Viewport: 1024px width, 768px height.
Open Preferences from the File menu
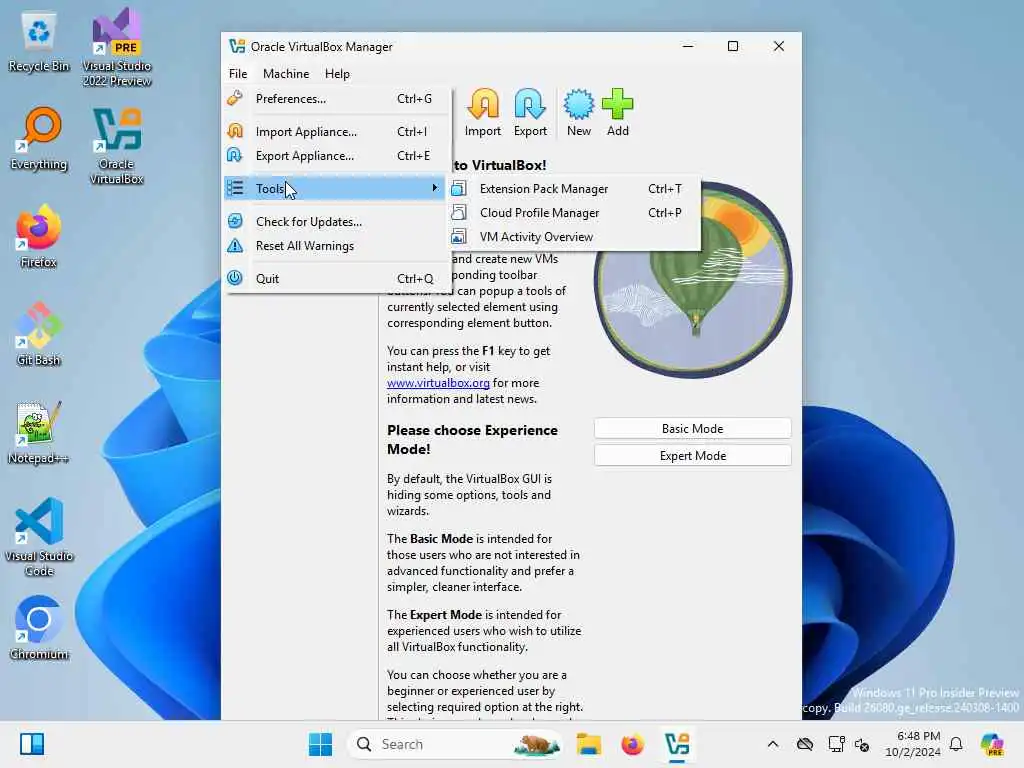click(337, 99)
